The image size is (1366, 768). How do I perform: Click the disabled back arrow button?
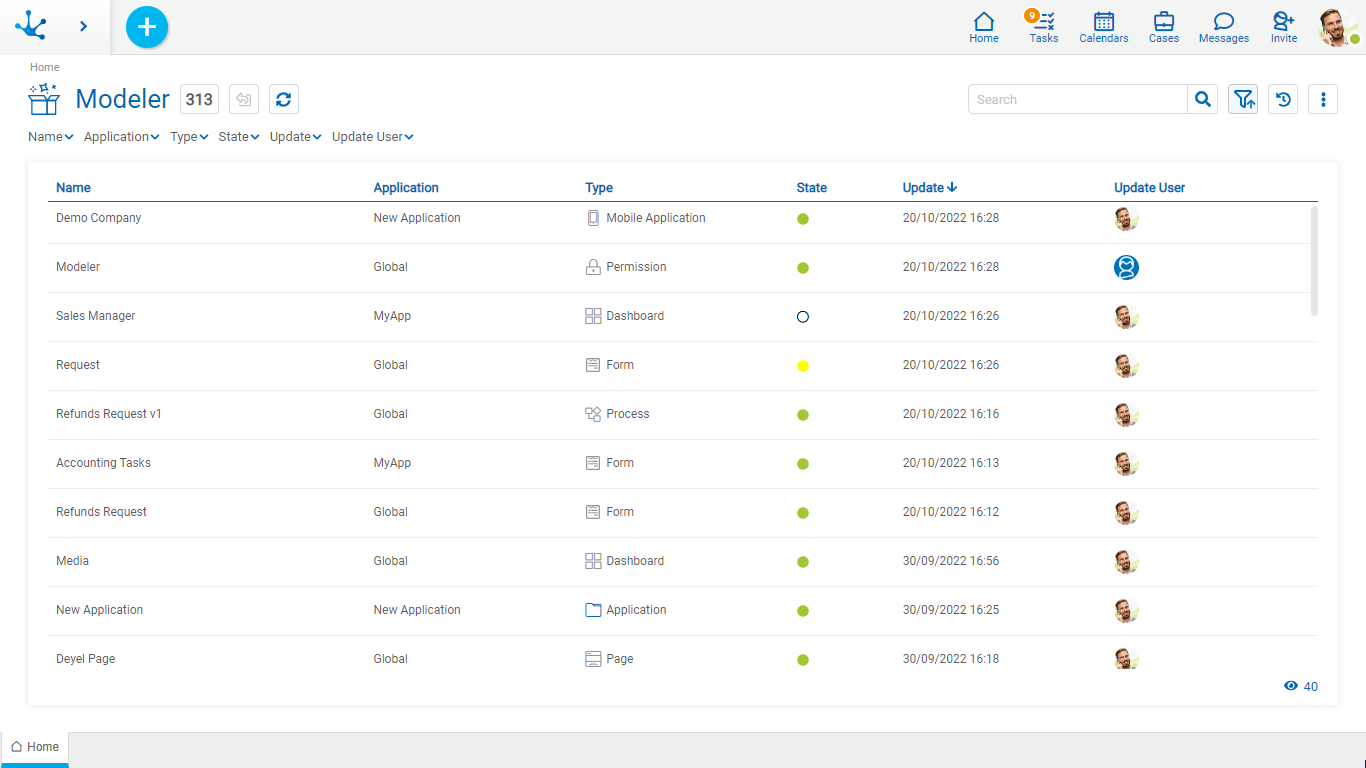(x=244, y=99)
